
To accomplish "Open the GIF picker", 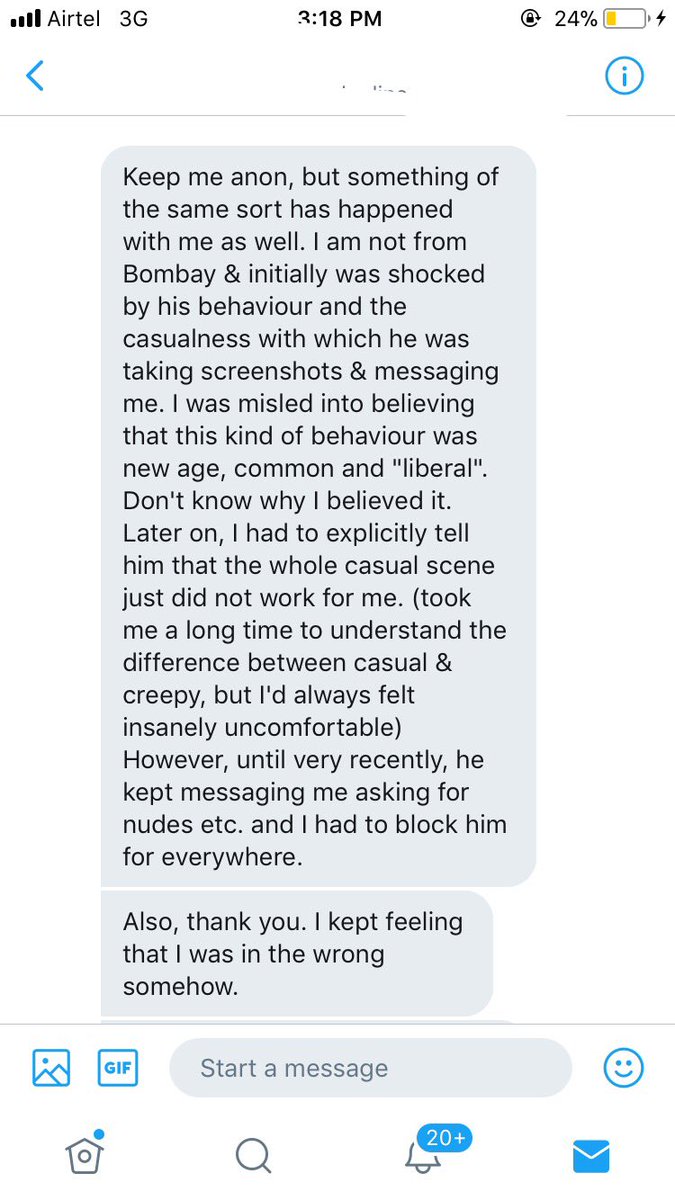I will (x=118, y=1068).
